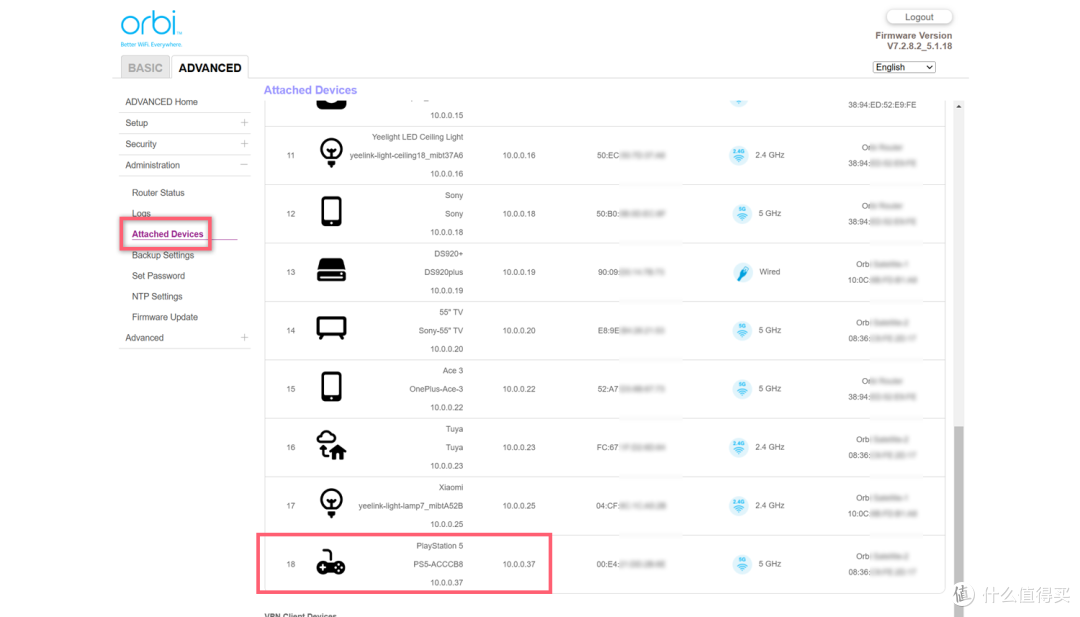Open the Router Status page
Image resolution: width=1080 pixels, height=617 pixels.
[x=158, y=193]
